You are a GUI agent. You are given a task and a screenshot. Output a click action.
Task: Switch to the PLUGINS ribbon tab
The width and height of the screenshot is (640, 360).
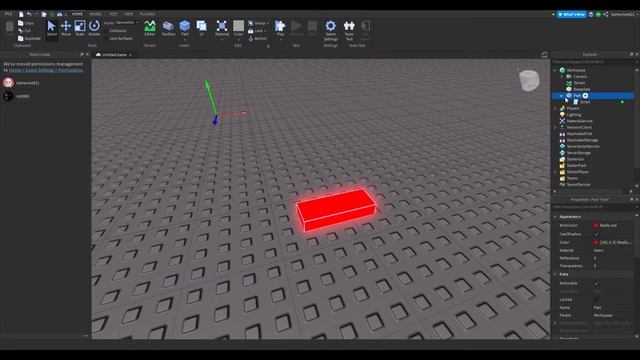147,14
